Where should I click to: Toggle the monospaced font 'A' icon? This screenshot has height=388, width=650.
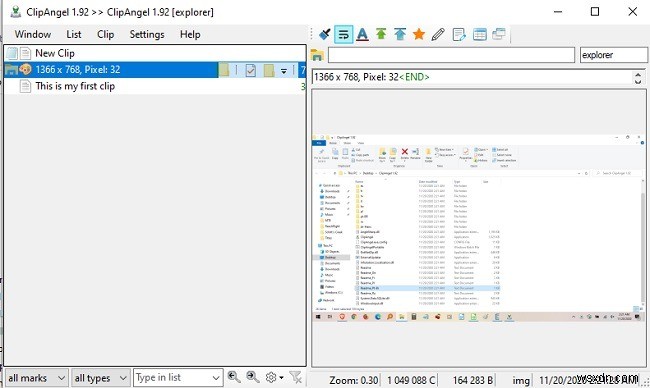click(362, 34)
